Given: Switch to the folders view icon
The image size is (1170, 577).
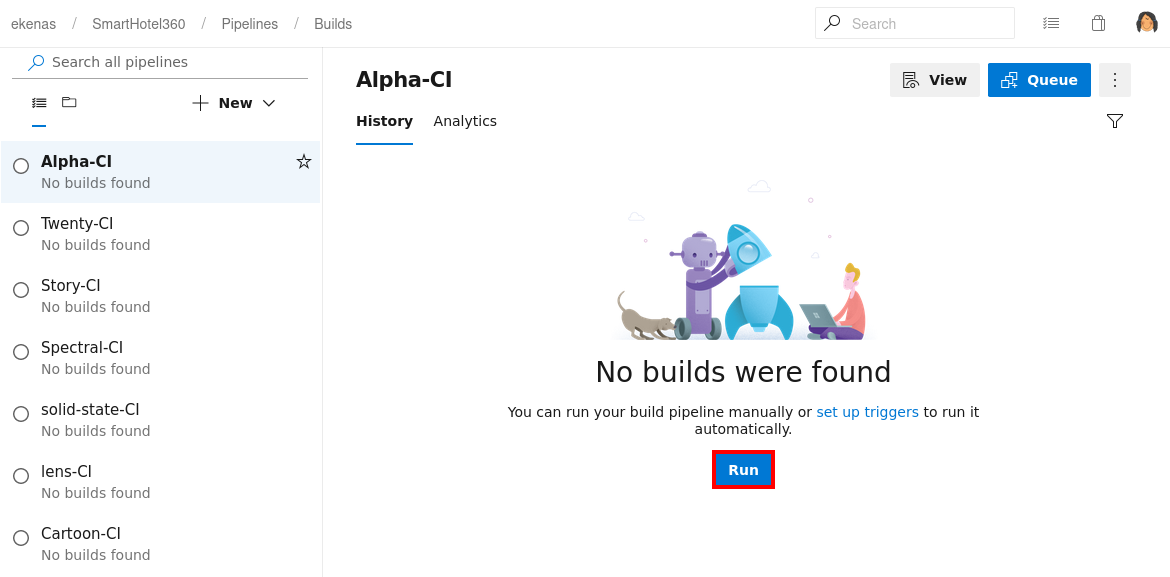Looking at the screenshot, I should click(69, 102).
